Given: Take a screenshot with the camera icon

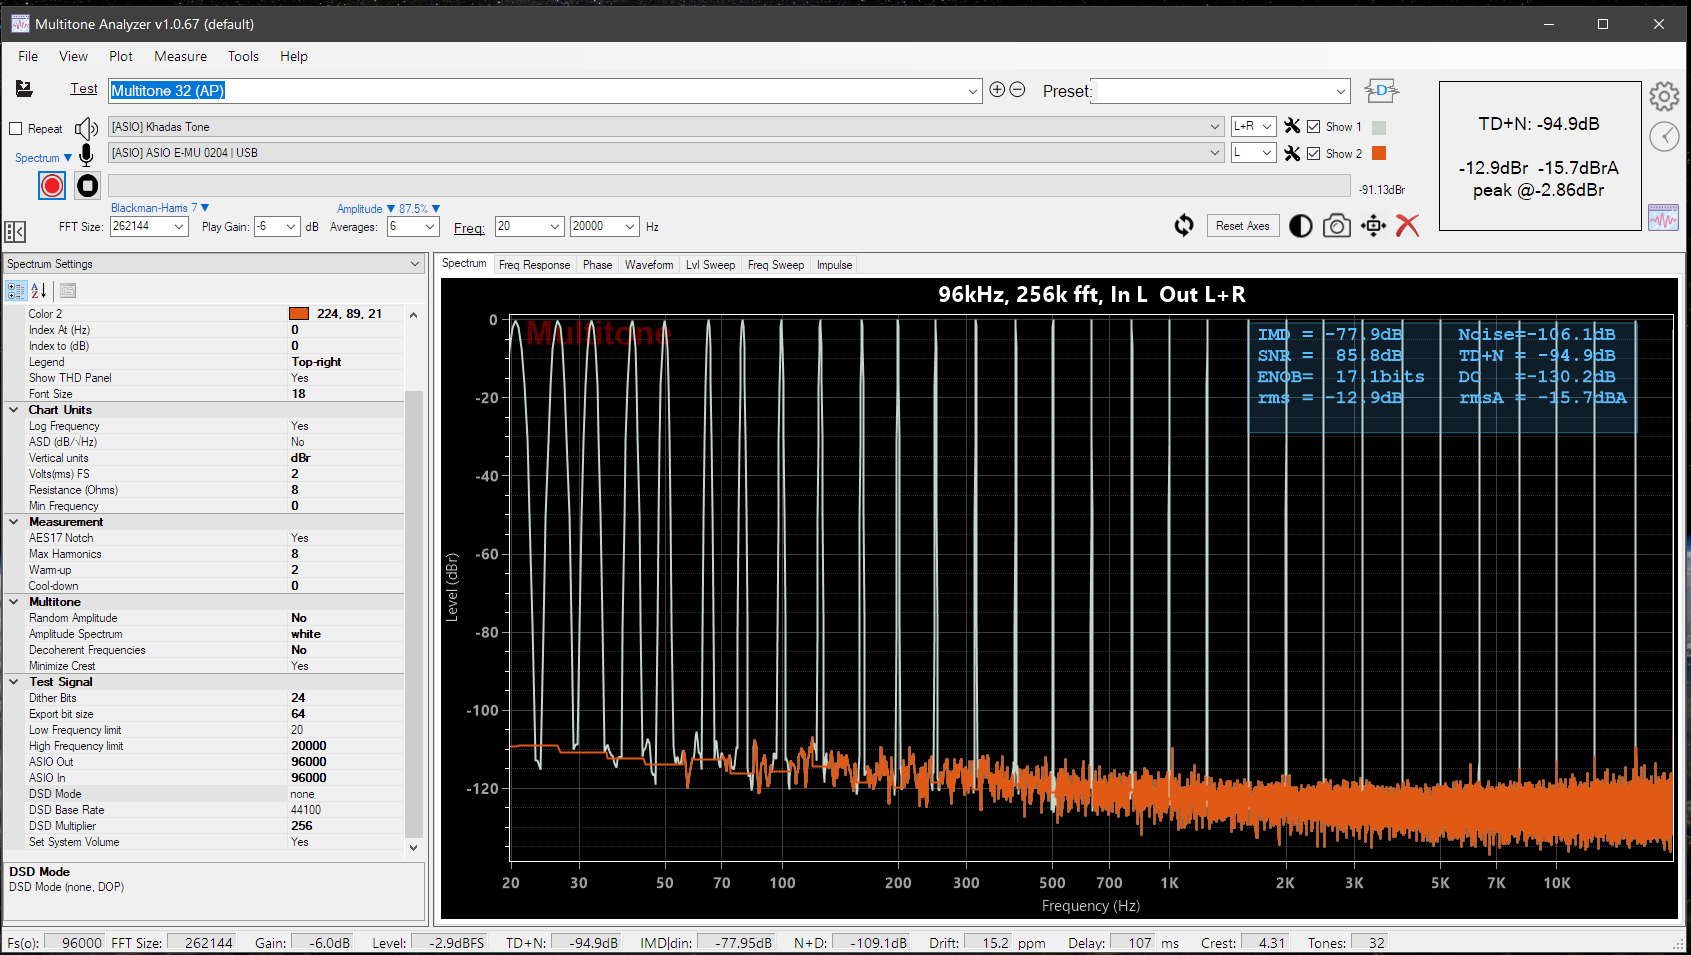Looking at the screenshot, I should point(1337,226).
